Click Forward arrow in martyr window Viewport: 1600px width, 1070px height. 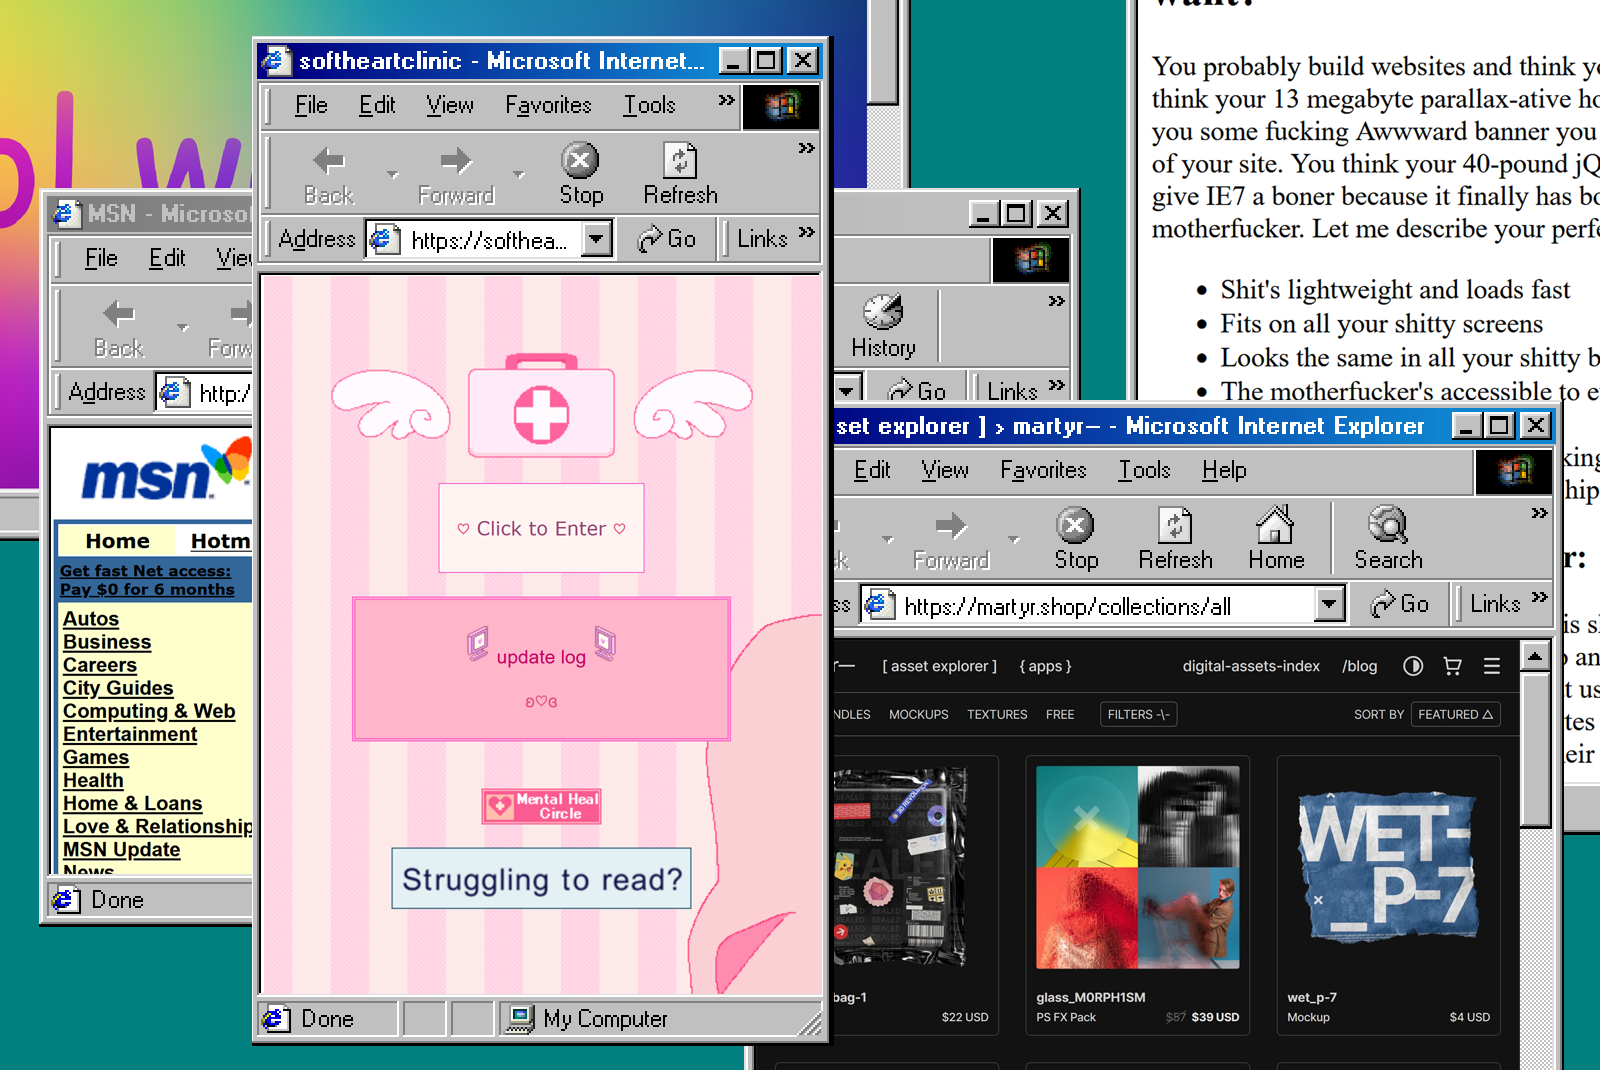click(x=951, y=525)
